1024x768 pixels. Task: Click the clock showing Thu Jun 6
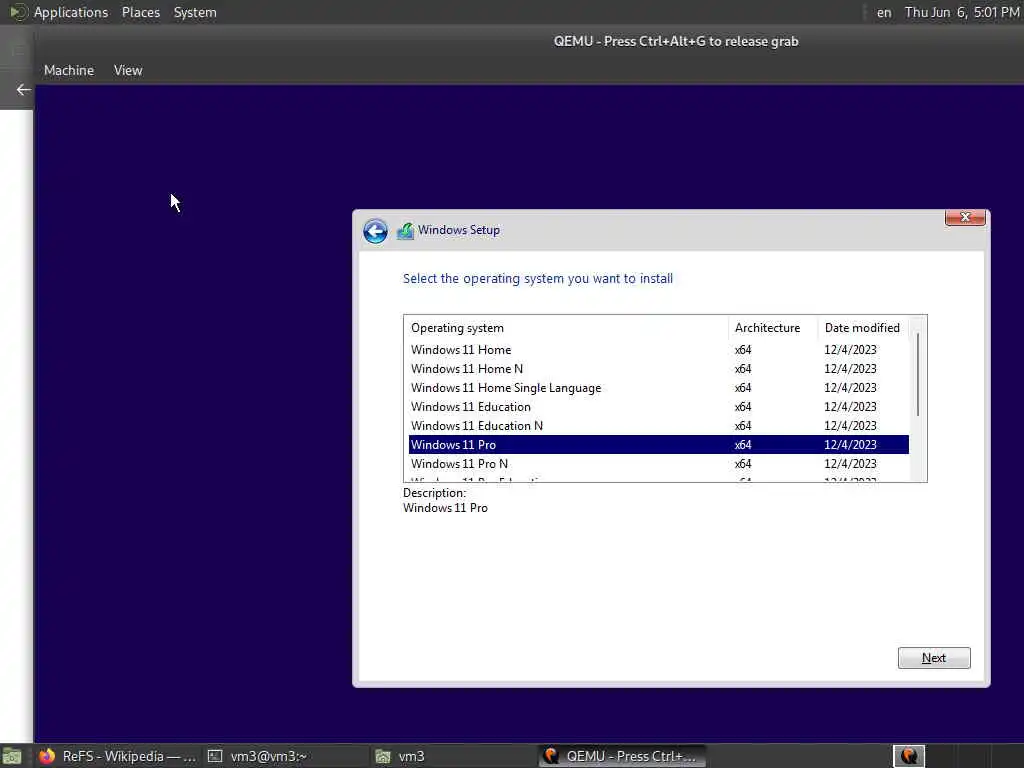(x=961, y=12)
